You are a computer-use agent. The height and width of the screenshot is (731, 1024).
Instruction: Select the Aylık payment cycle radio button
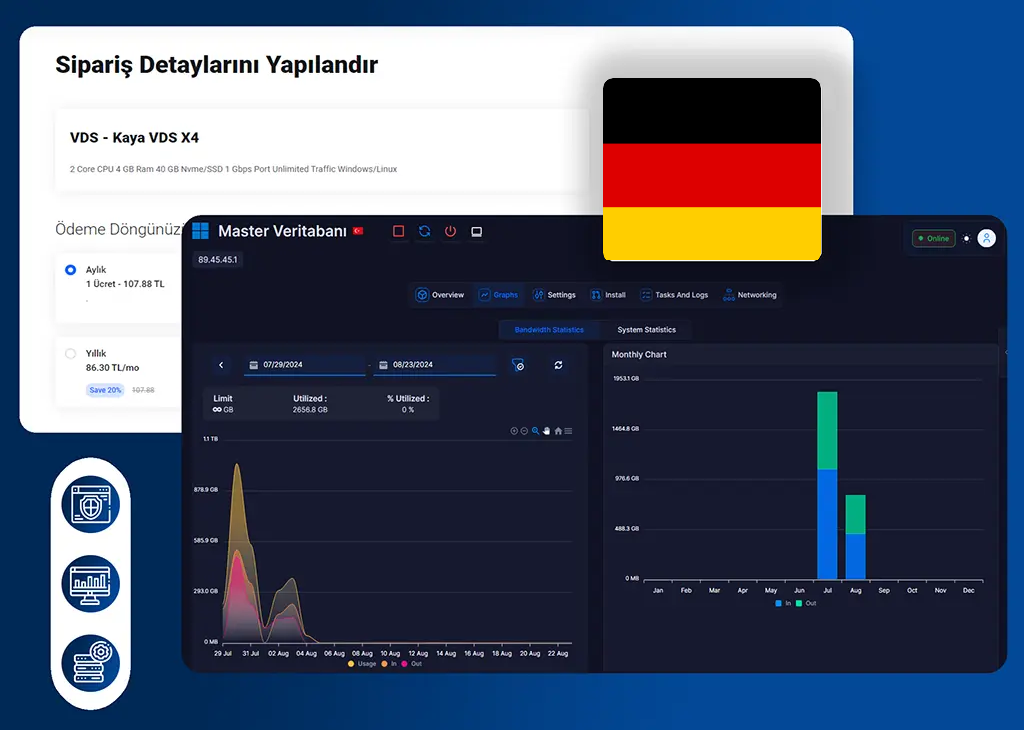[70, 270]
